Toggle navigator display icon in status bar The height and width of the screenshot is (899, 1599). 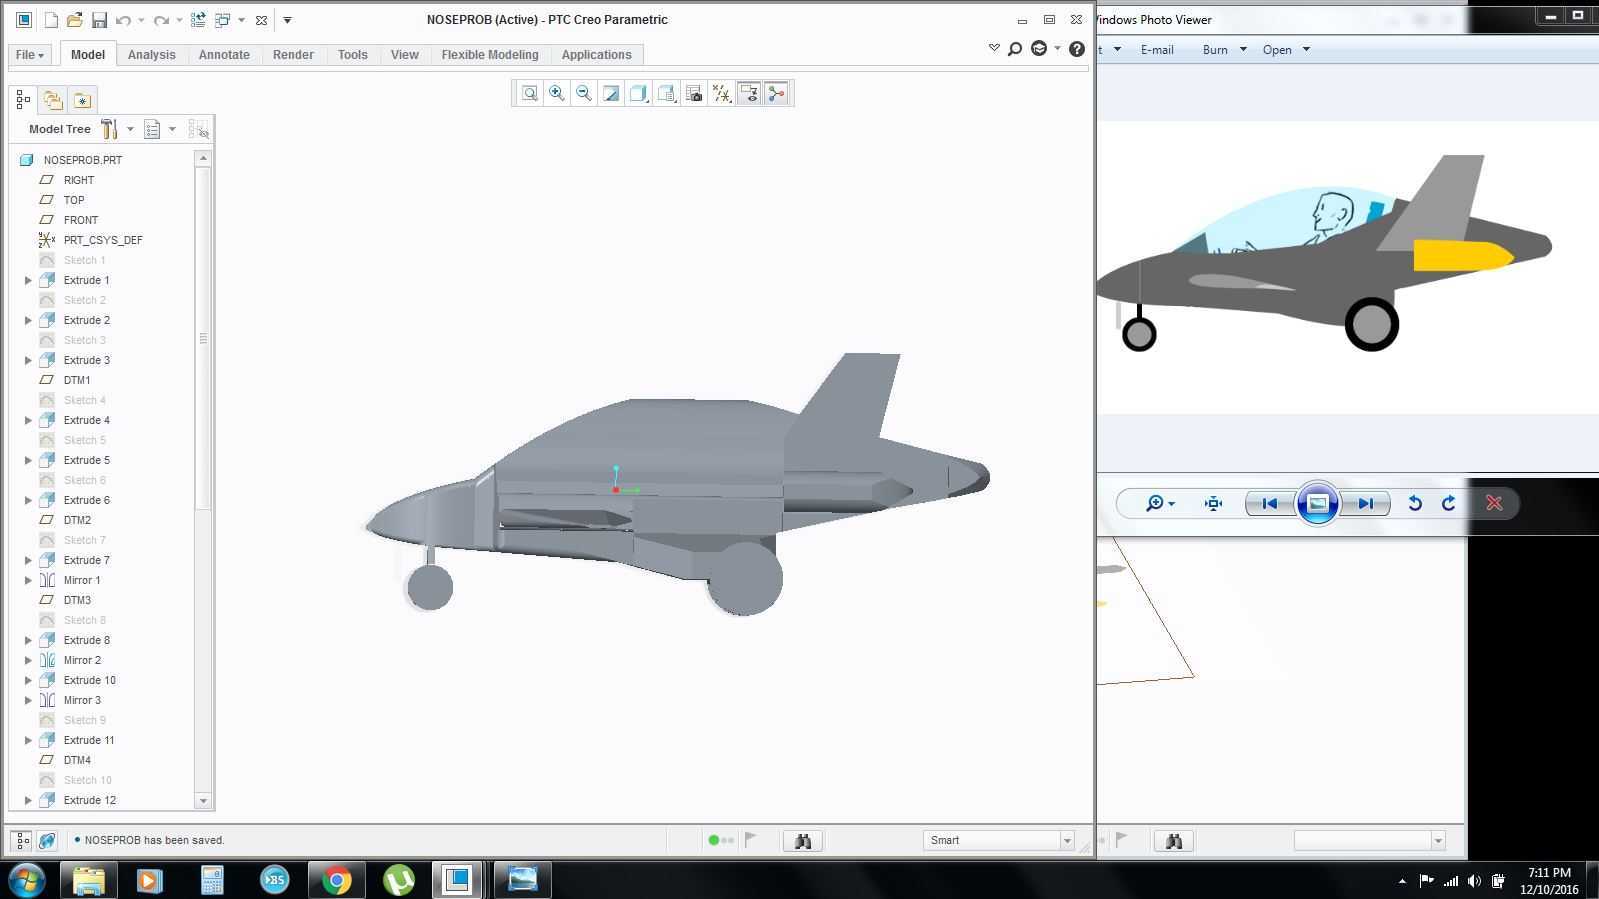click(x=22, y=841)
